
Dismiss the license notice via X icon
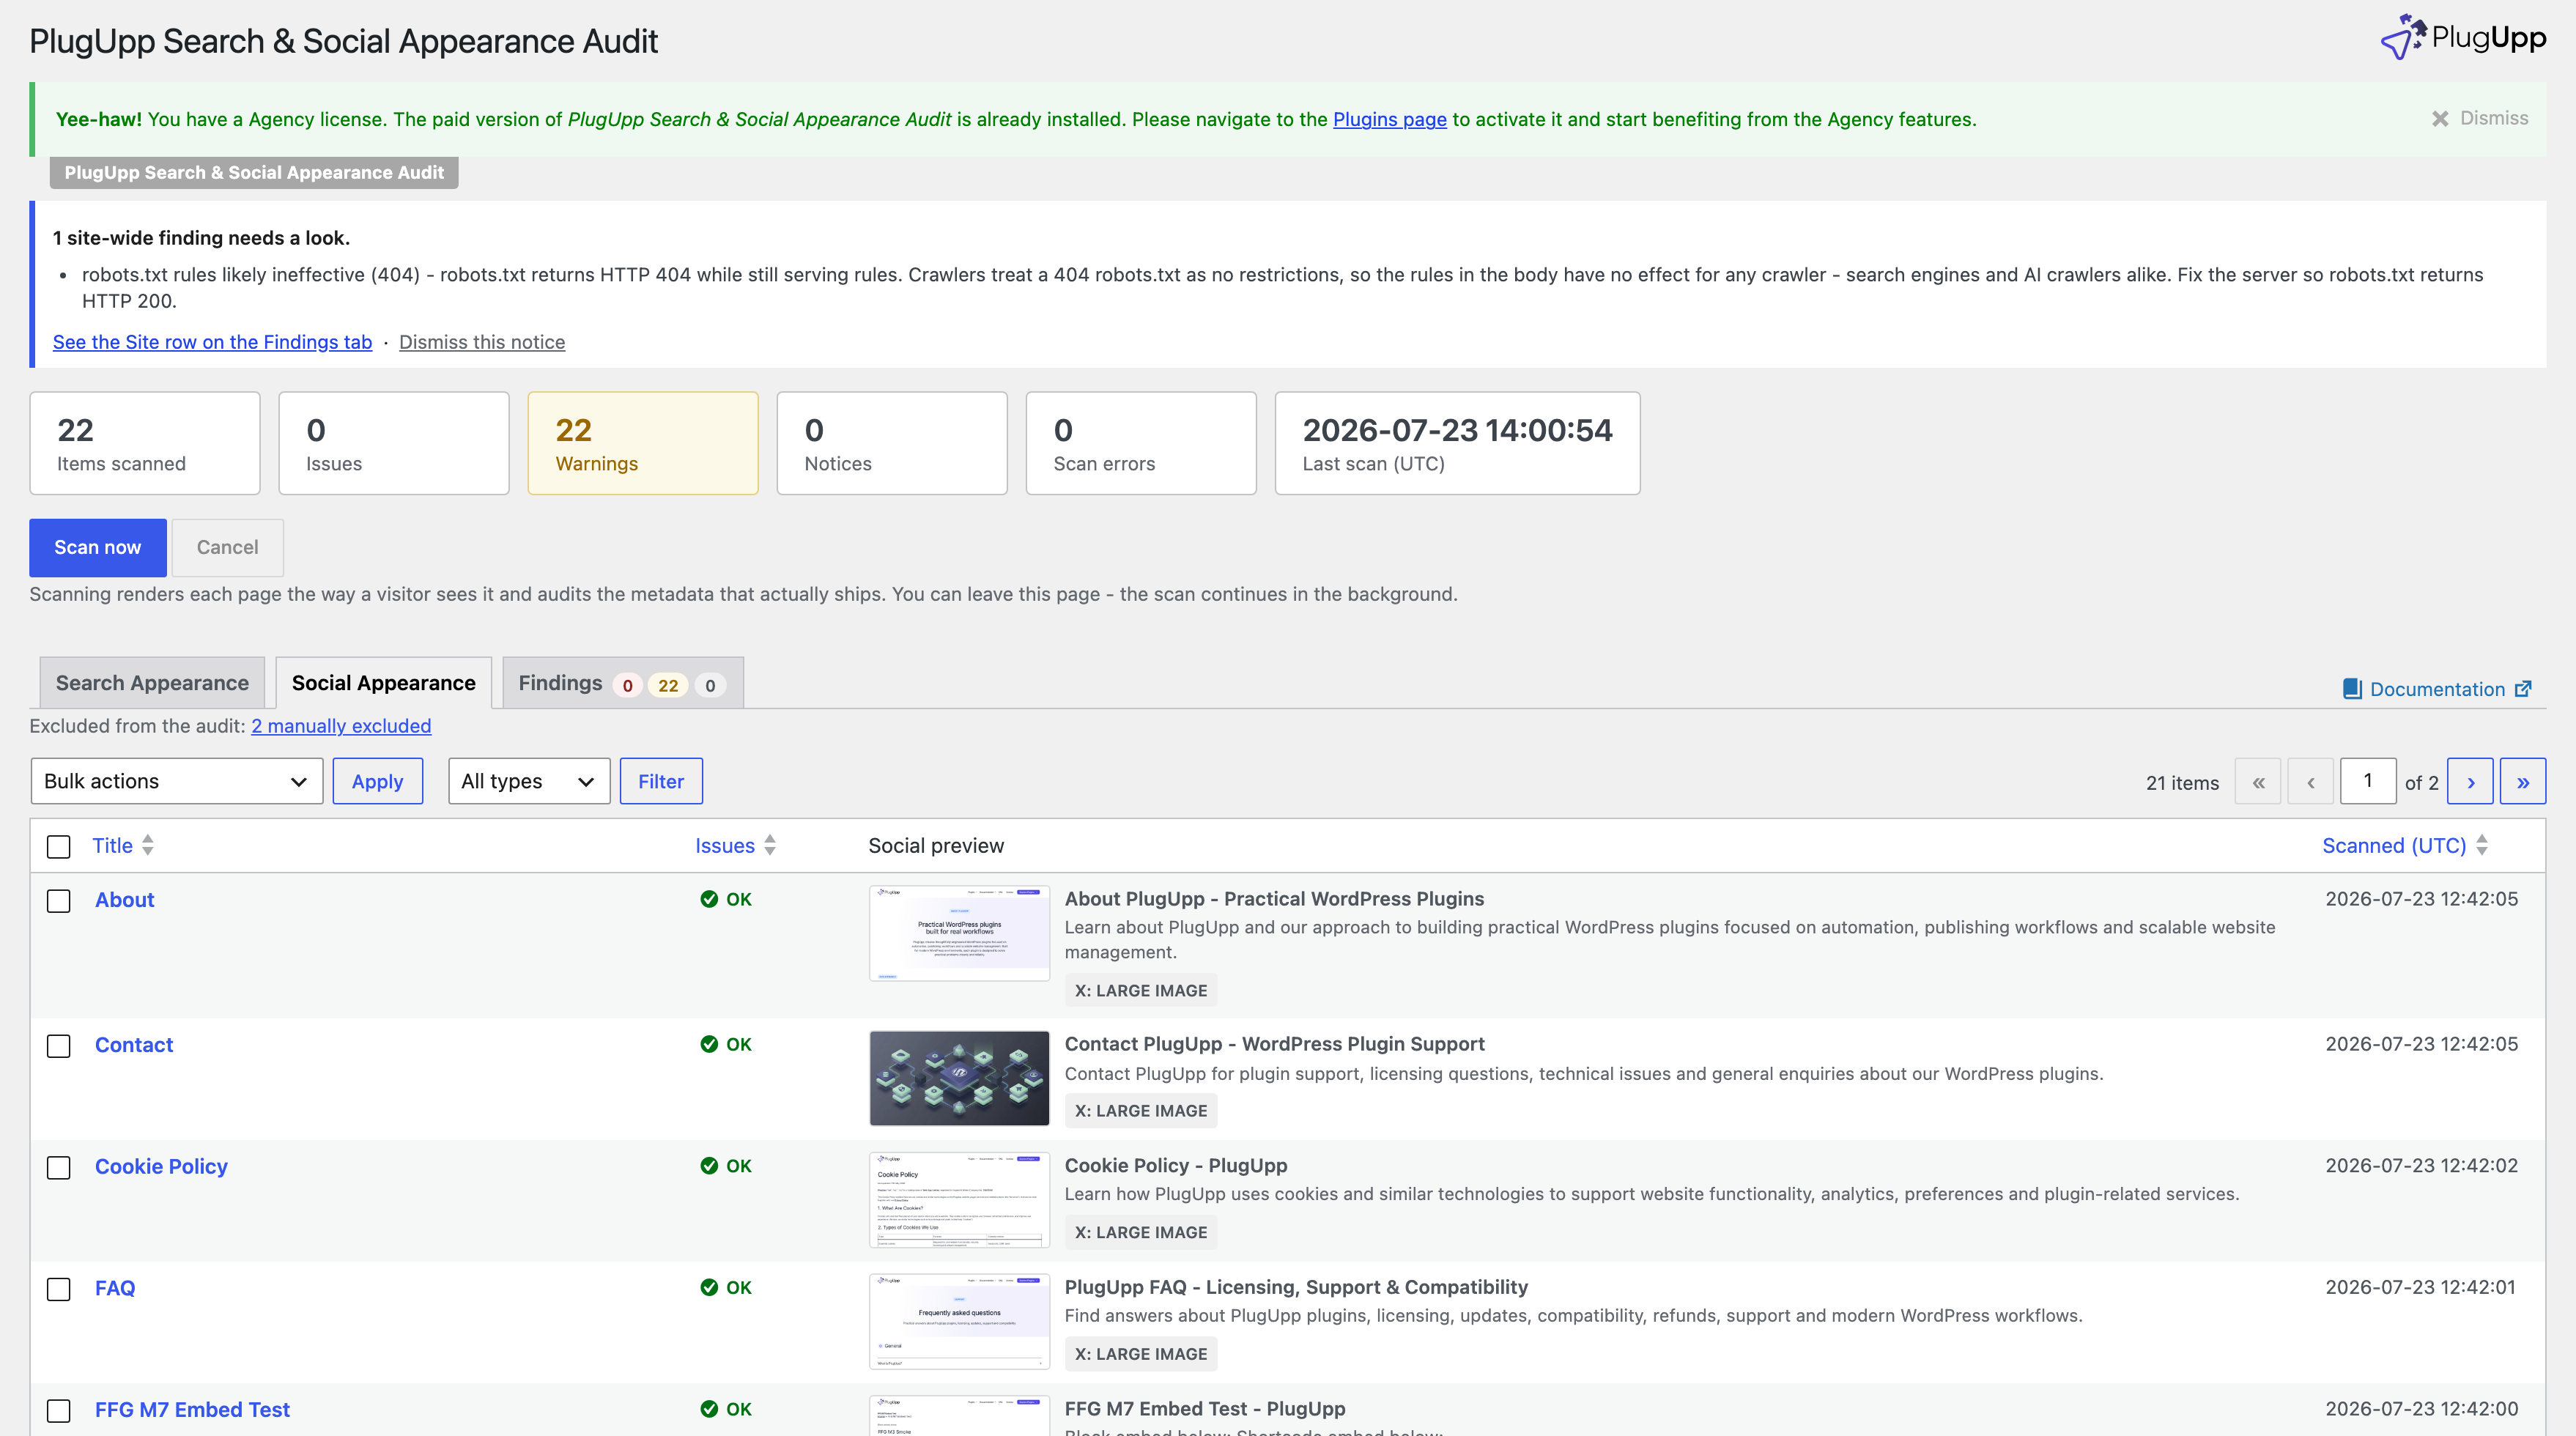2440,119
